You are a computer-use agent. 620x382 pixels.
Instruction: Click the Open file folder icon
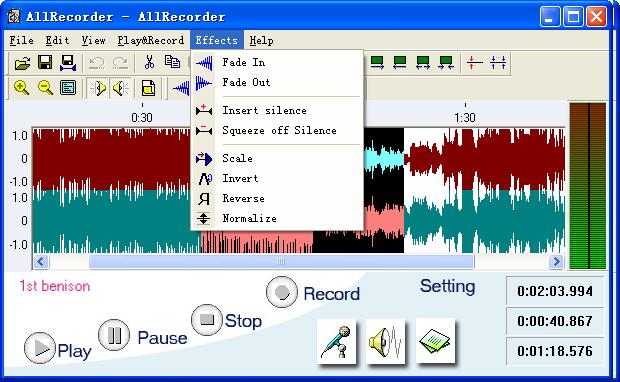tap(22, 63)
